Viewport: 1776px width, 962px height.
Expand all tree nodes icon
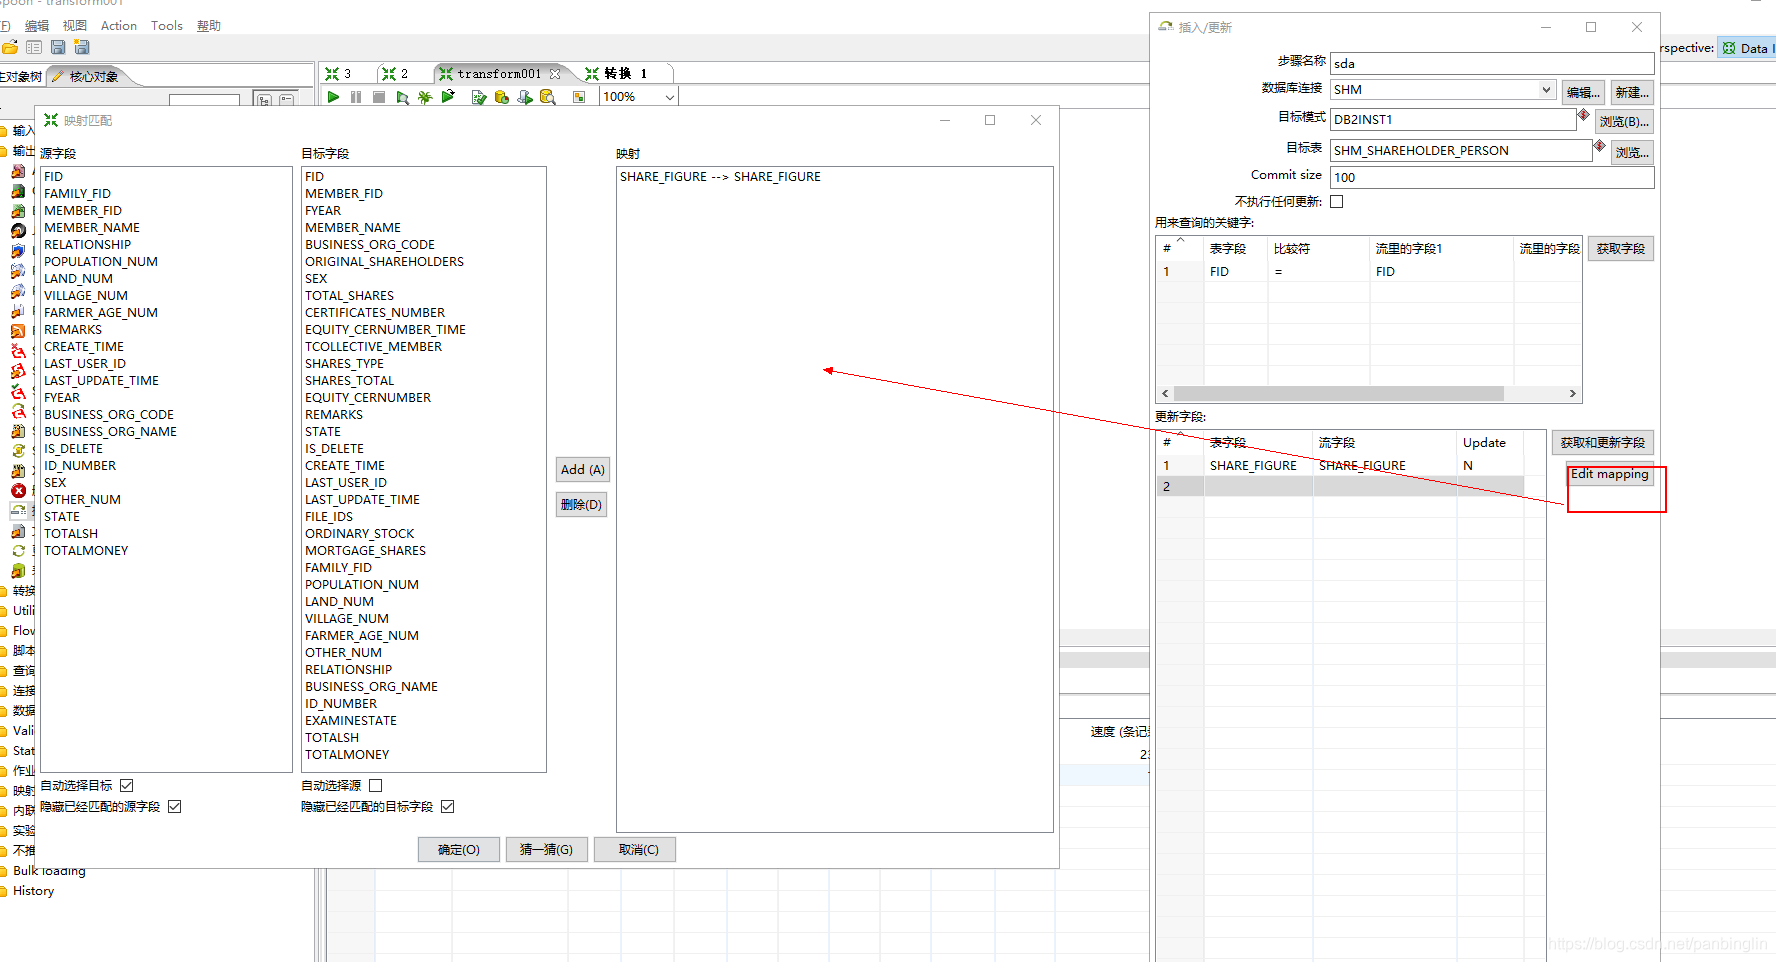coord(264,99)
